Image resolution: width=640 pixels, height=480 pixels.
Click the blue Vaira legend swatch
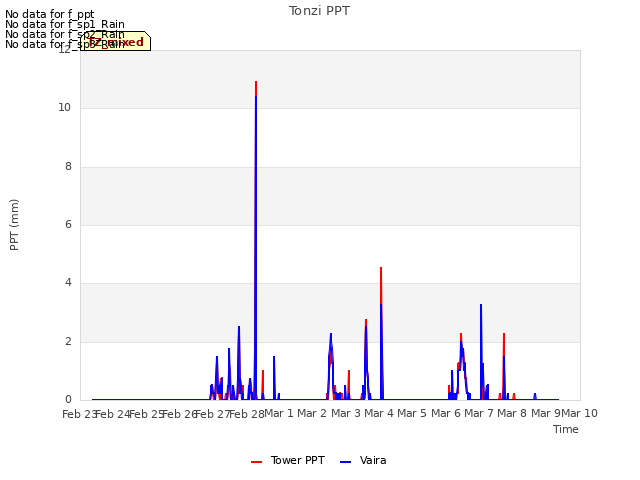coord(345,462)
